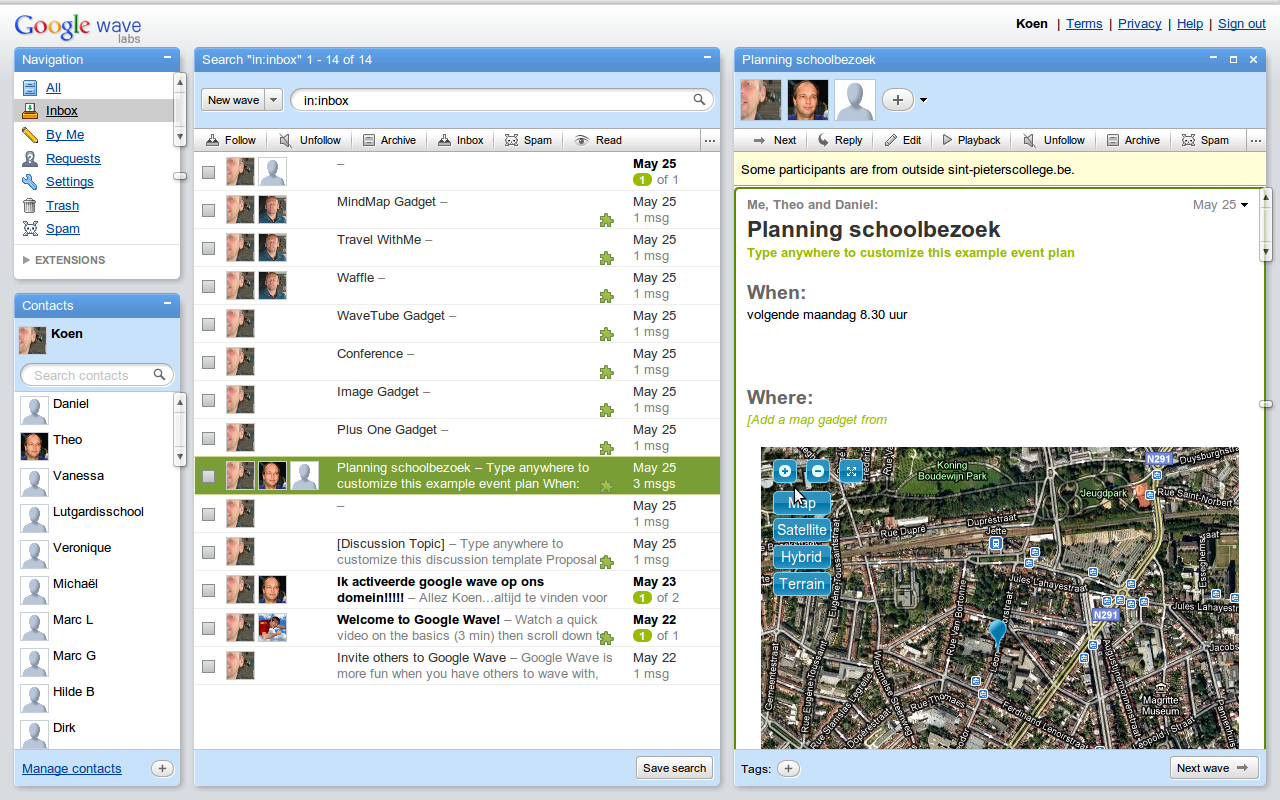
Task: Click Spam in the search panel toolbar
Action: tap(528, 140)
